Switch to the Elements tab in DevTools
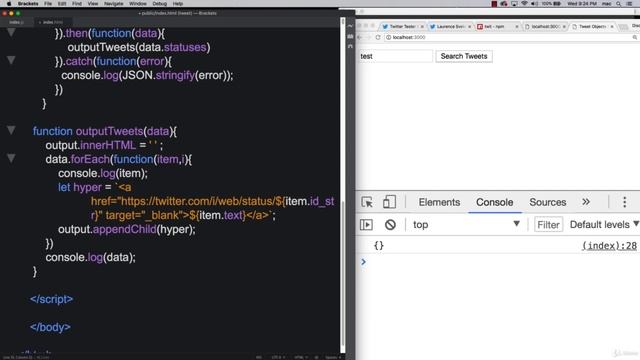 pos(439,202)
